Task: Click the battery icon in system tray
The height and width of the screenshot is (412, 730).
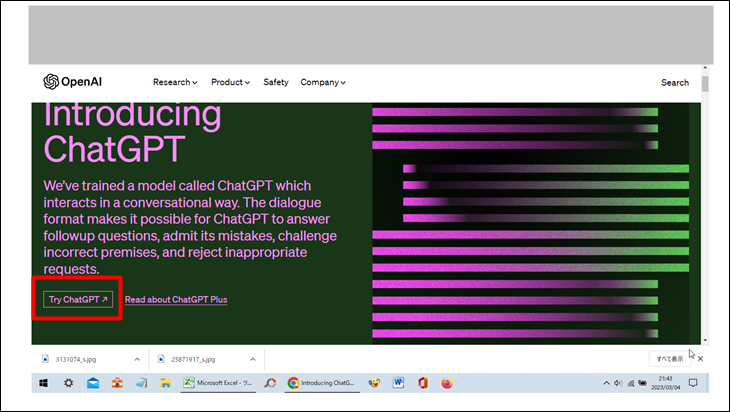Action: 642,383
